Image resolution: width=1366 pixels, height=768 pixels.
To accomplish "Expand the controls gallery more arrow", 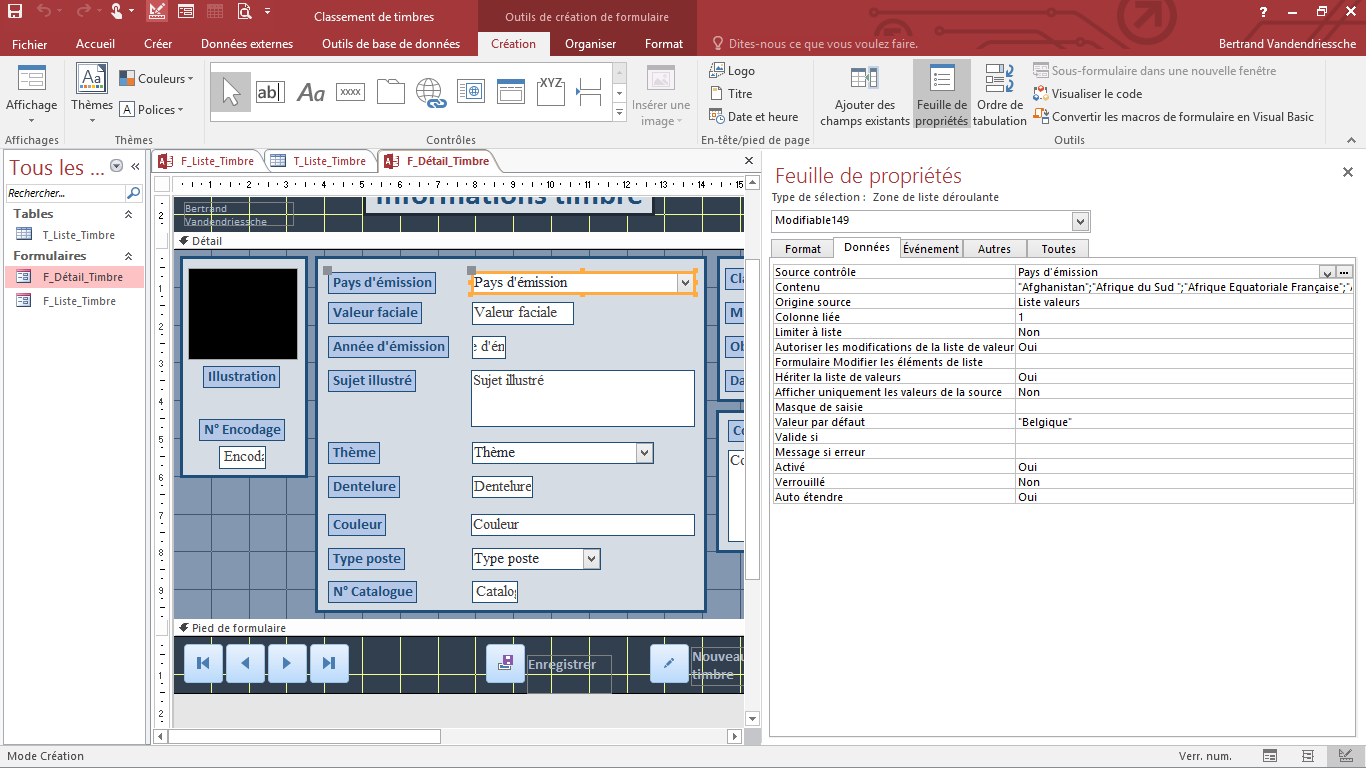I will [620, 115].
